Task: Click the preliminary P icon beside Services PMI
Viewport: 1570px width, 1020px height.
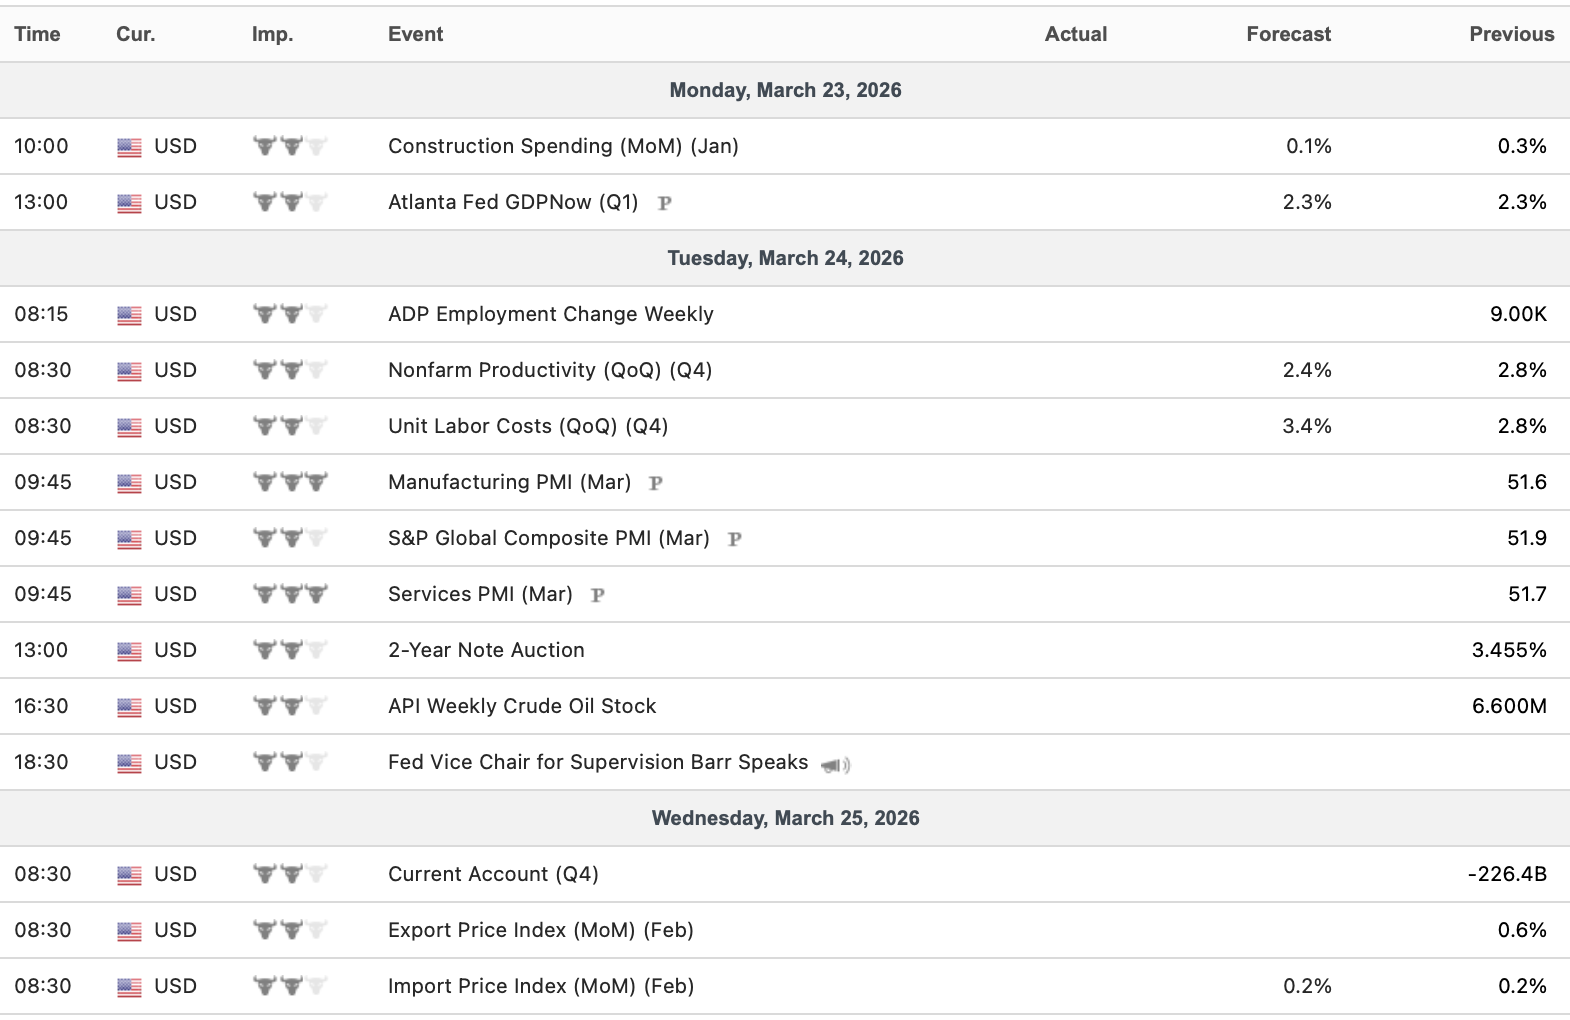Action: [x=598, y=595]
